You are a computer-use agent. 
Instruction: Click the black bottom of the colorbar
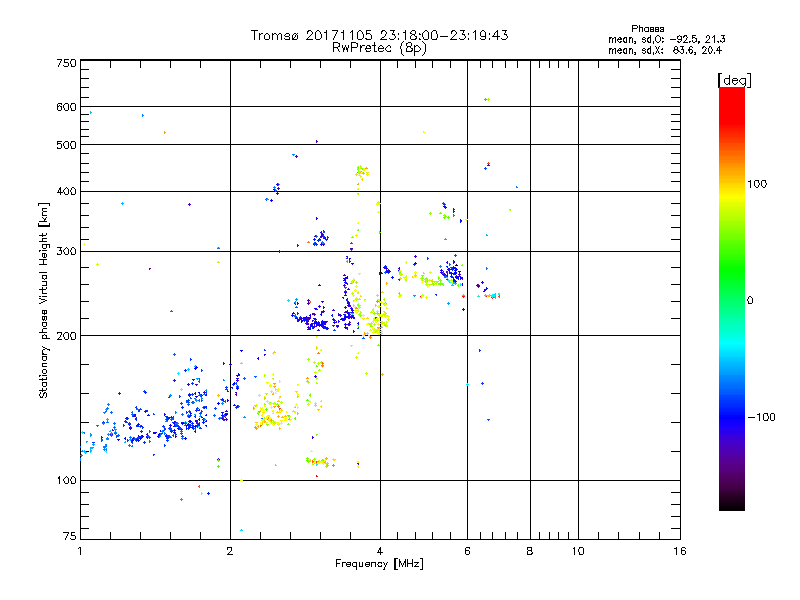click(x=732, y=503)
